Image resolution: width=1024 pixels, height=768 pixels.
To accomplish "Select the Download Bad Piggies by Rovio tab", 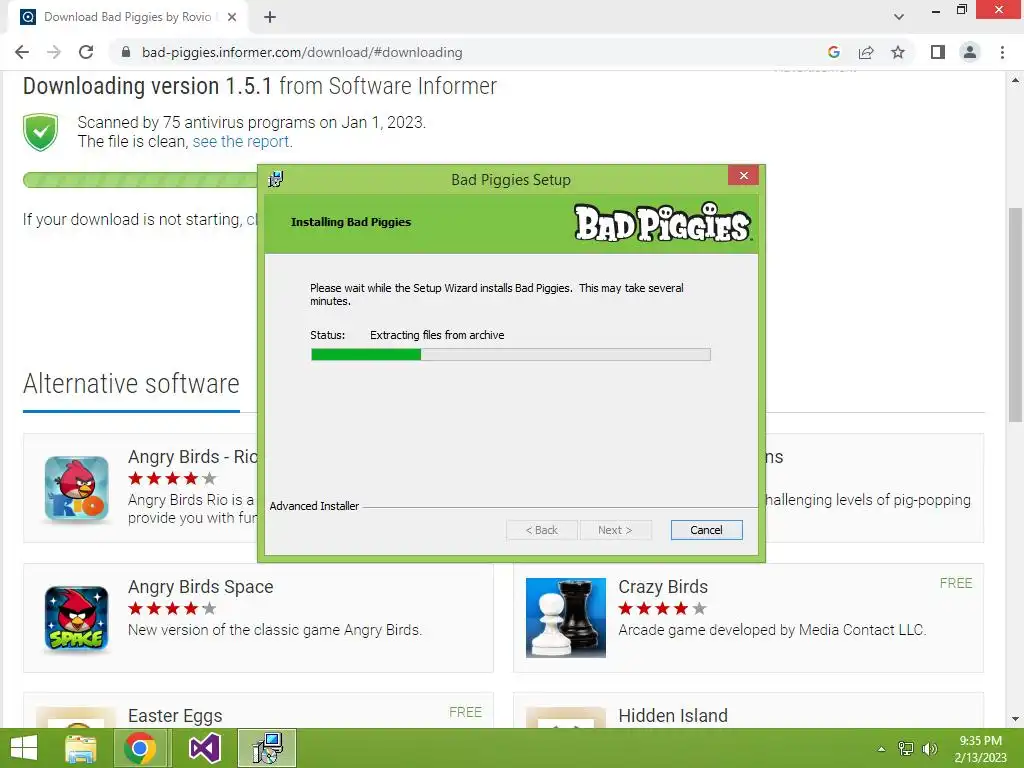I will [x=127, y=17].
